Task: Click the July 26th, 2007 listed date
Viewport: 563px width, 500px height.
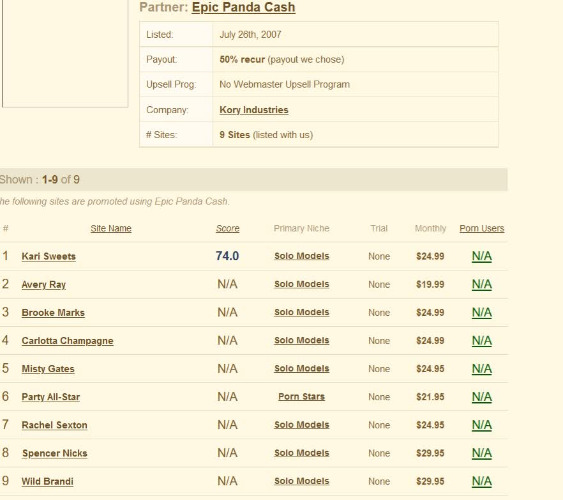Action: (250, 34)
